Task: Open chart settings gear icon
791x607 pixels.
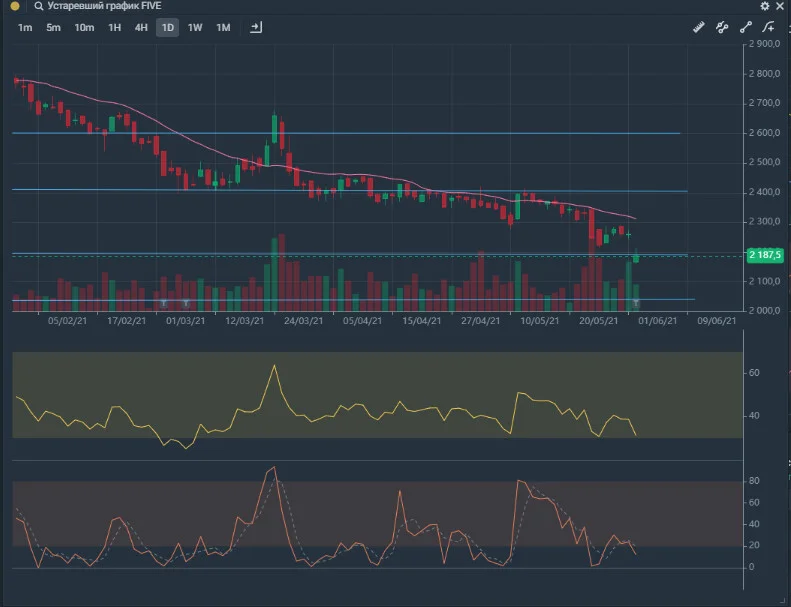Action: click(765, 6)
